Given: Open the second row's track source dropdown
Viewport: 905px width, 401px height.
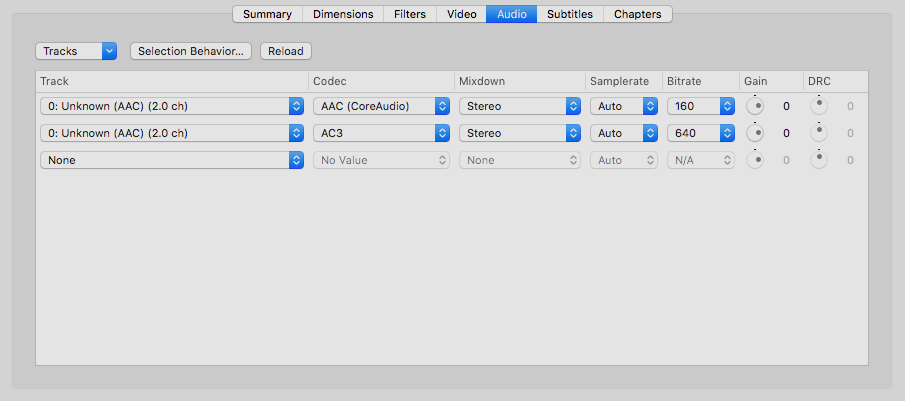Looking at the screenshot, I should (172, 133).
